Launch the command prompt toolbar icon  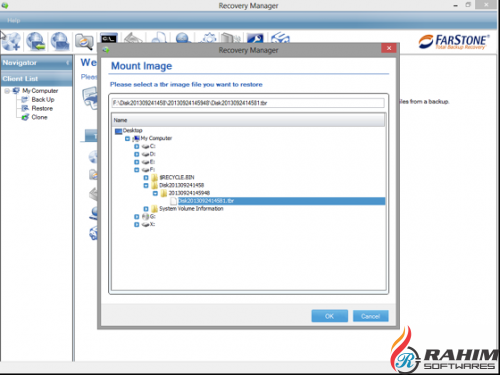tap(109, 38)
